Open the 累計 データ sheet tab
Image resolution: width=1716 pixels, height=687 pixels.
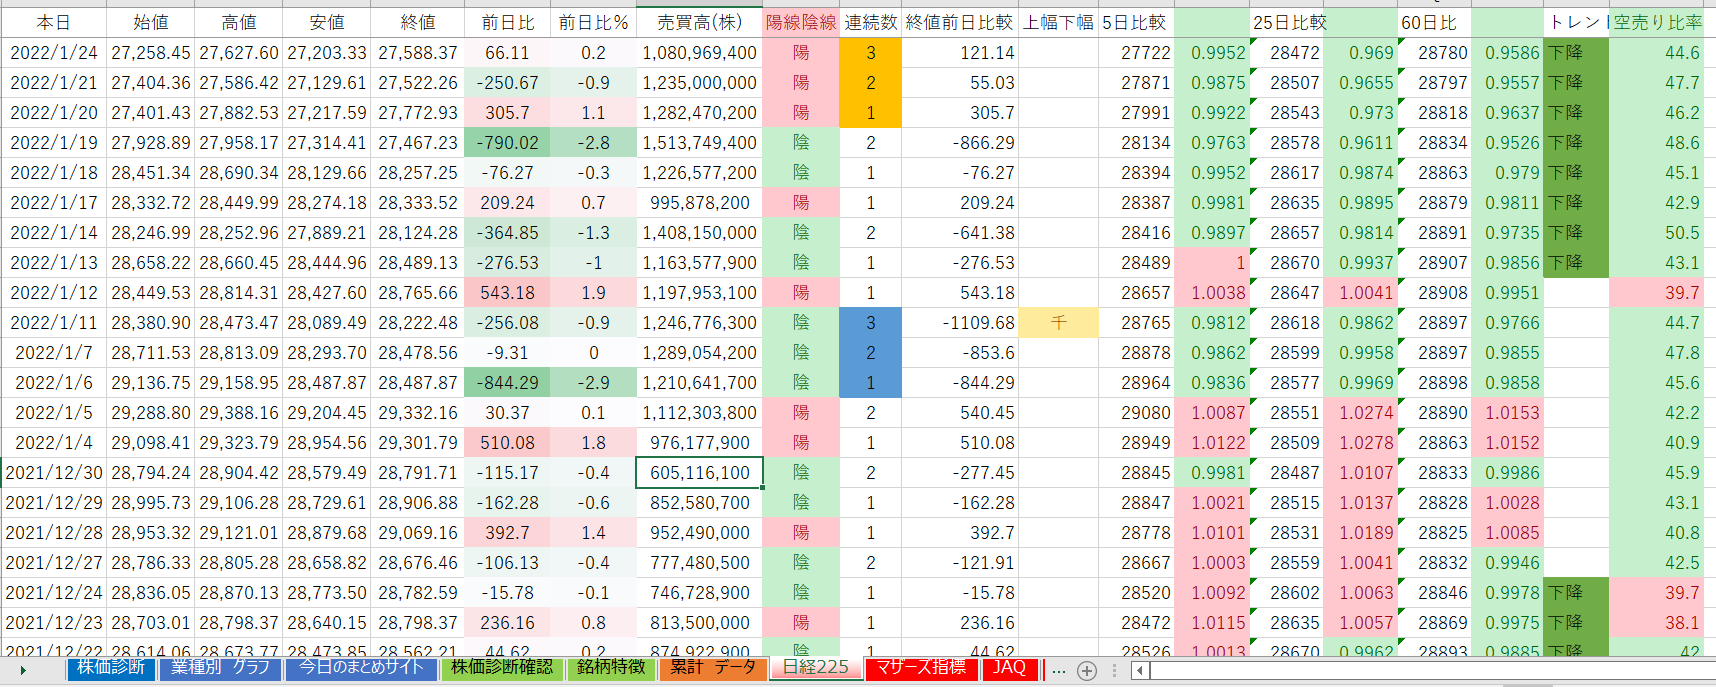click(712, 668)
